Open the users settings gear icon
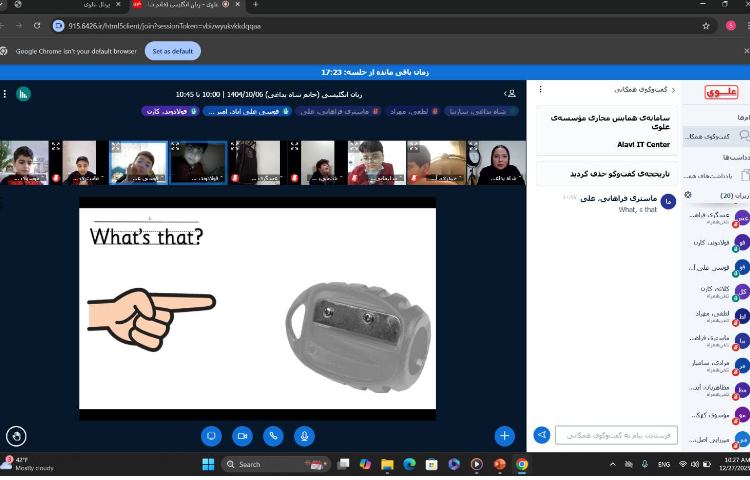Screen dimensions: 750x480 coord(688,195)
